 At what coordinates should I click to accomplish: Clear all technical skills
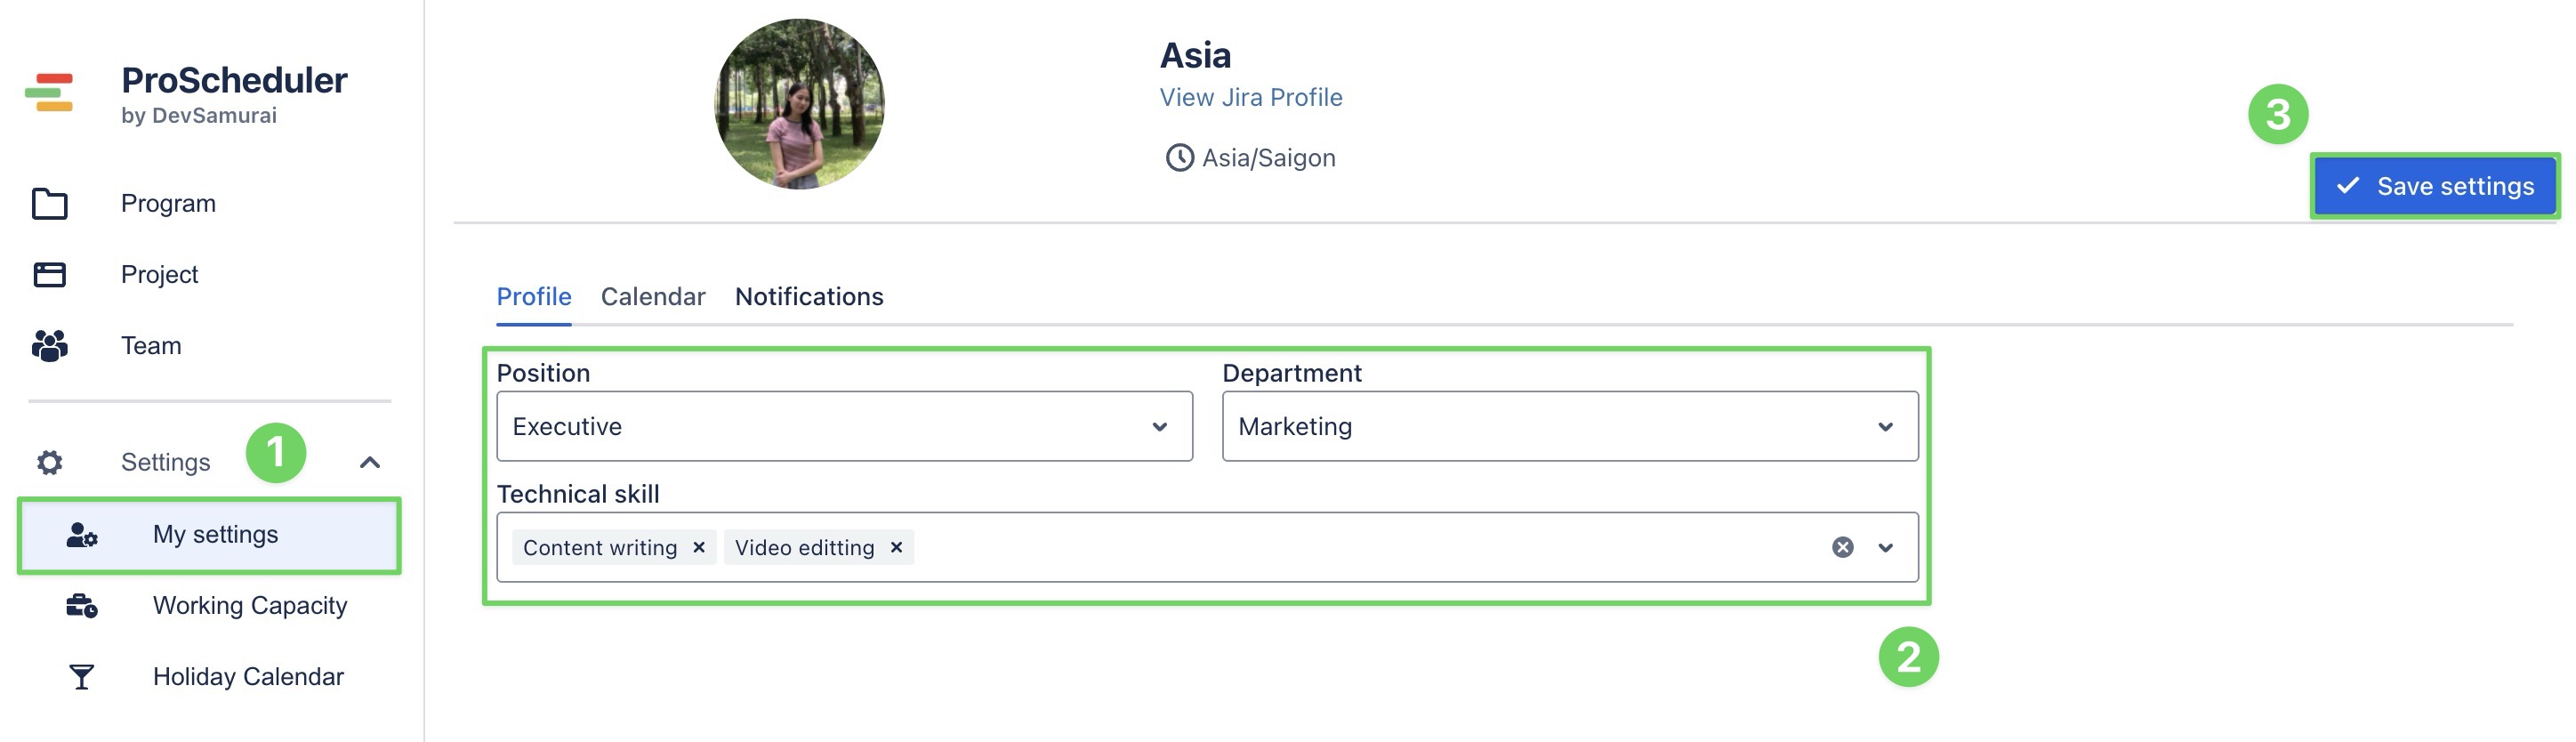(1842, 547)
